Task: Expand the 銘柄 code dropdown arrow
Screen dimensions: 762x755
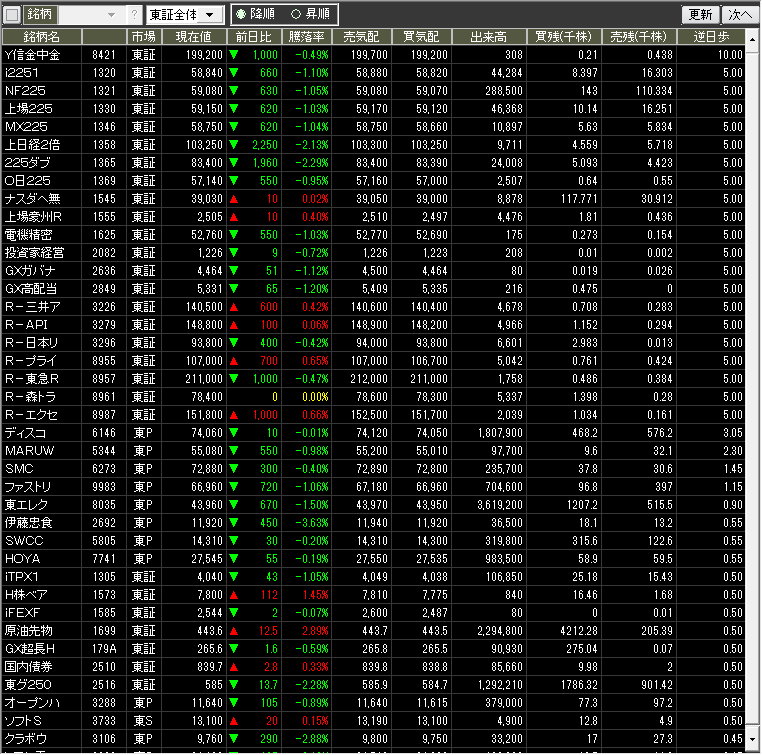Action: 110,15
